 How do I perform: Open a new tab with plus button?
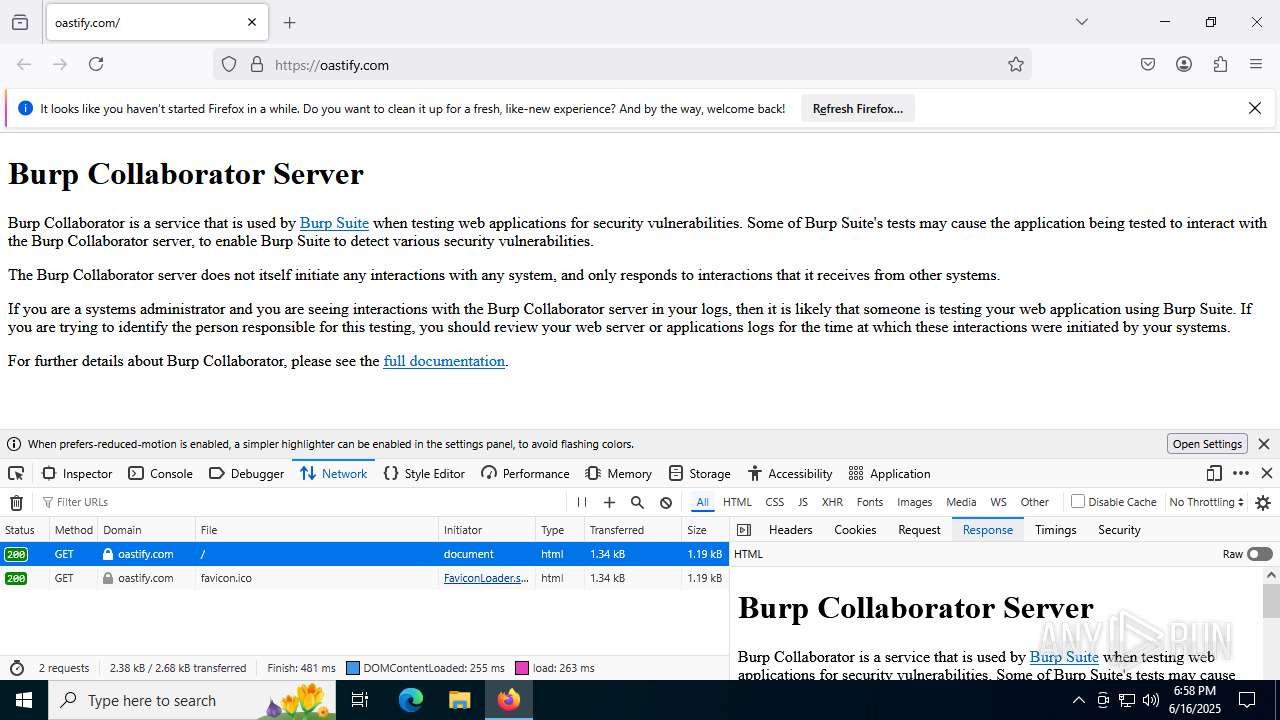(x=289, y=22)
